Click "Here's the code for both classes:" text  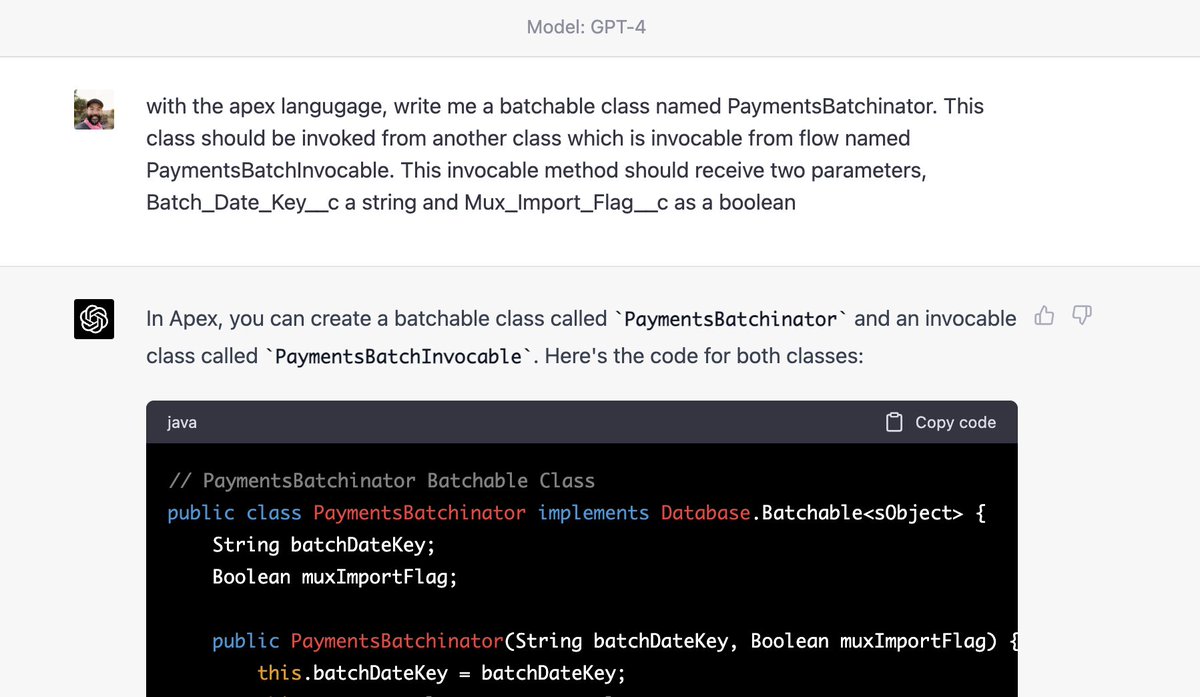(x=704, y=356)
